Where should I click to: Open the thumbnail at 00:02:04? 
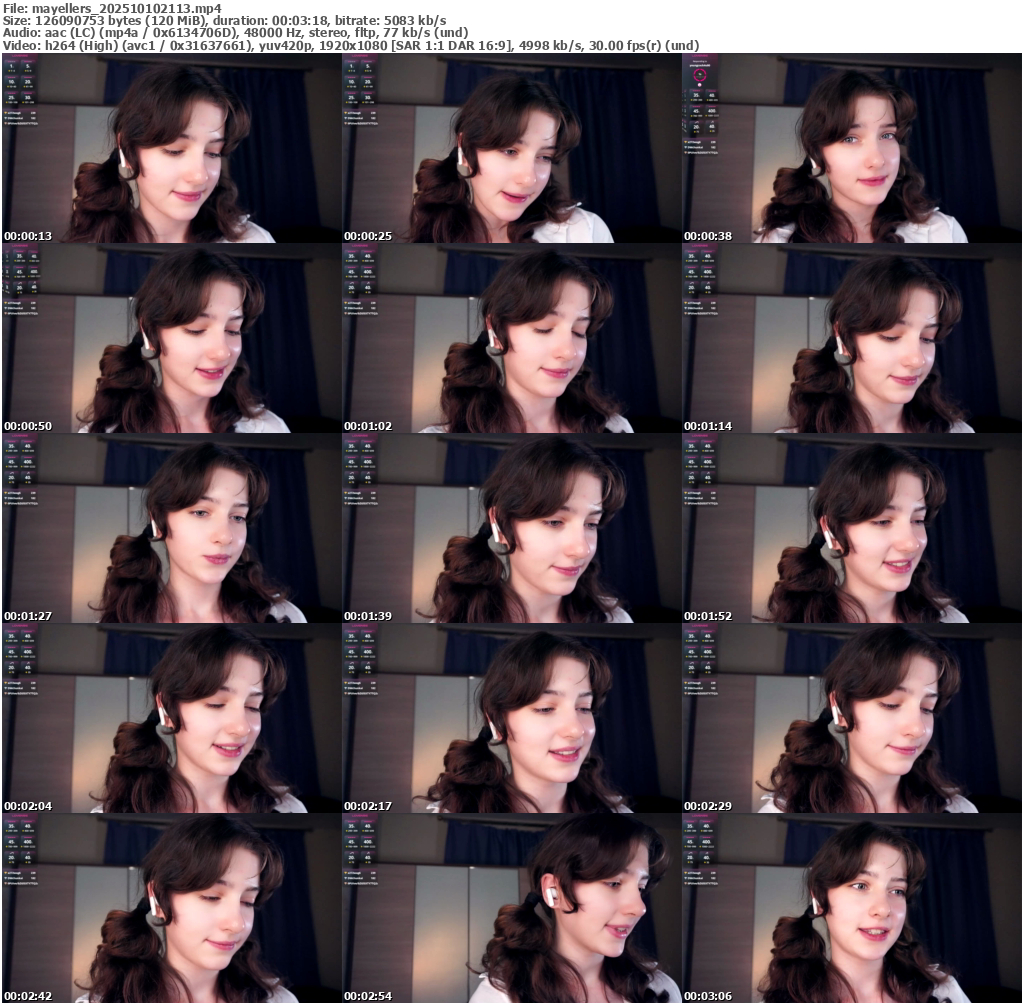171,718
